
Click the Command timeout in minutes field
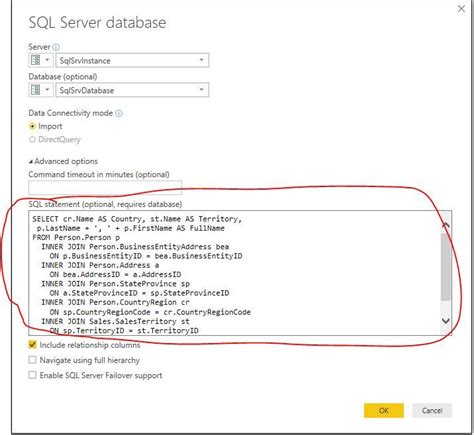coord(105,188)
